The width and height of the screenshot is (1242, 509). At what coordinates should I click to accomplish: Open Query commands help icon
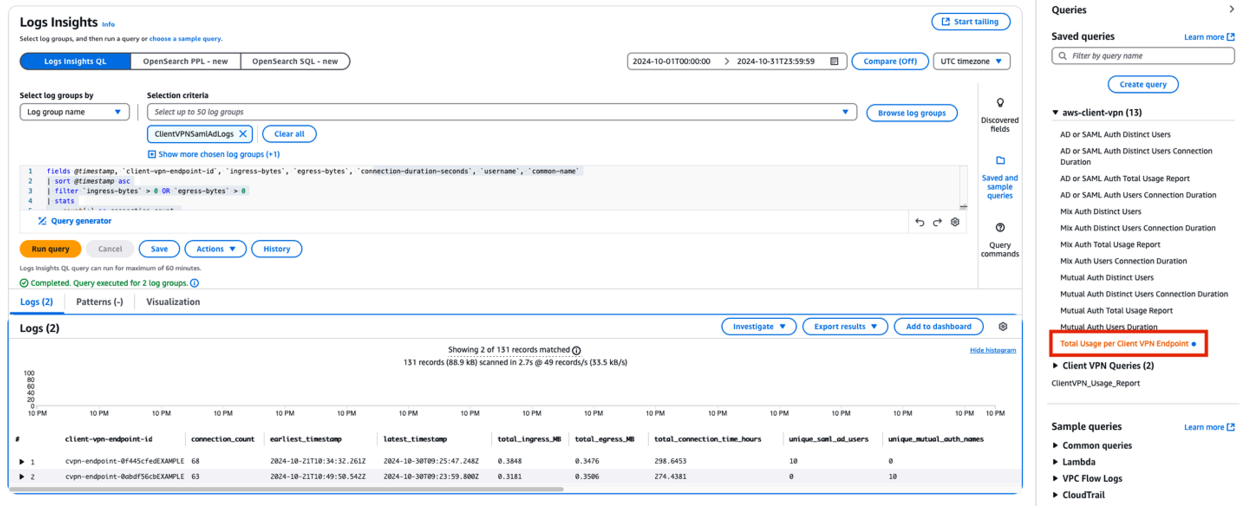coord(999,228)
